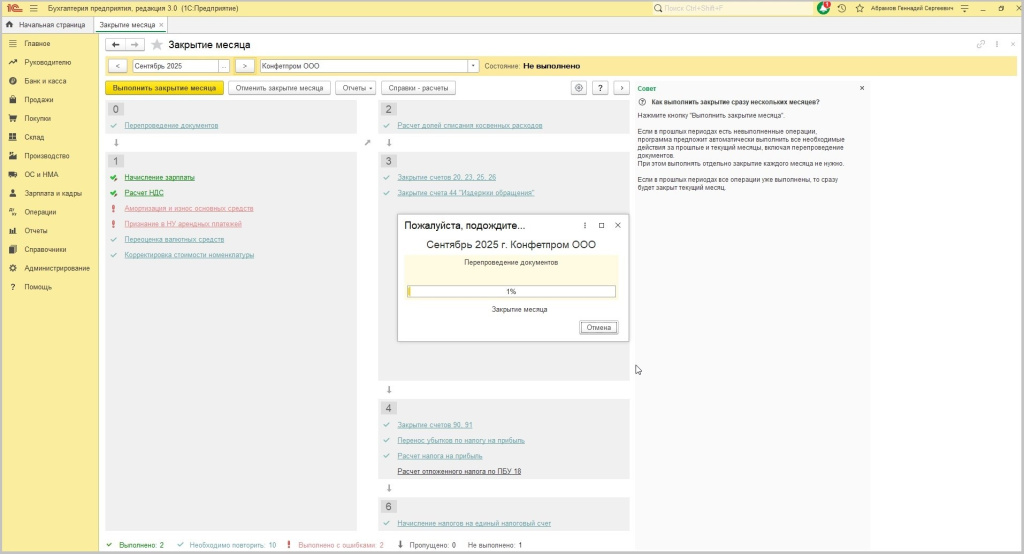Image resolution: width=1024 pixels, height=554 pixels.
Task: Click the search field Поиск Ctrl+Shift+F
Action: [x=732, y=8]
